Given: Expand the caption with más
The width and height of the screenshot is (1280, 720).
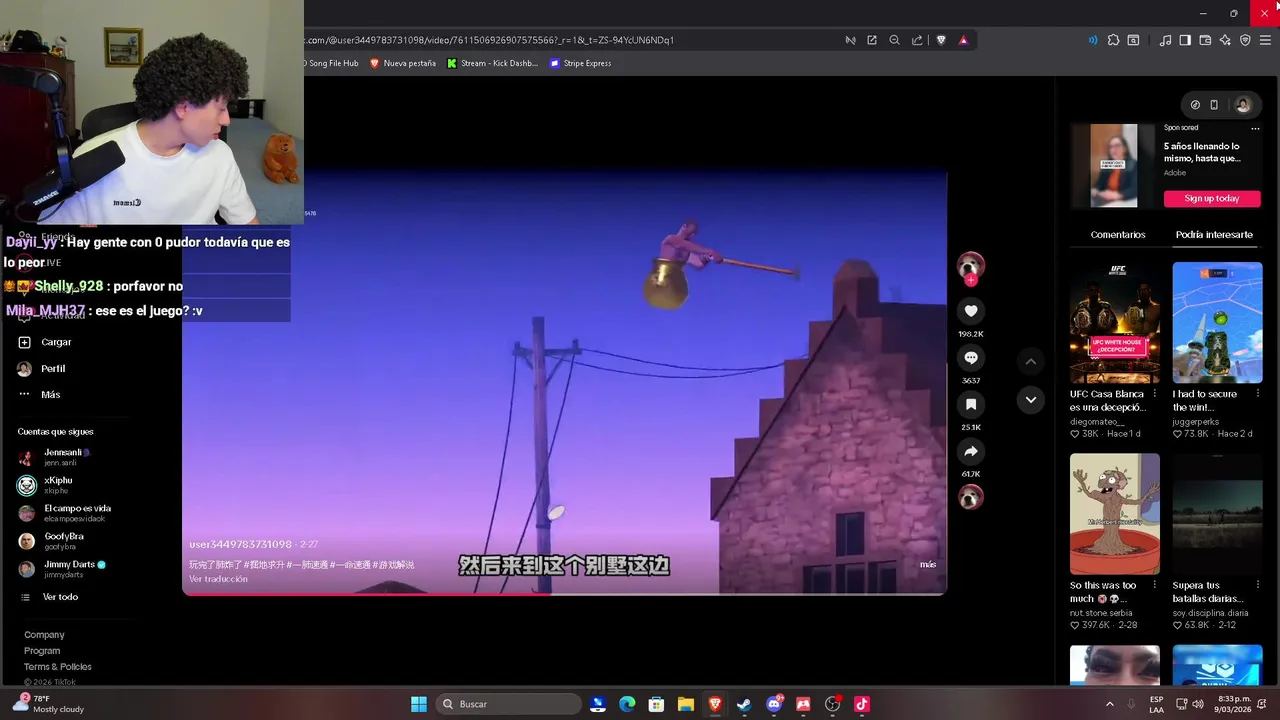Looking at the screenshot, I should click(x=928, y=565).
